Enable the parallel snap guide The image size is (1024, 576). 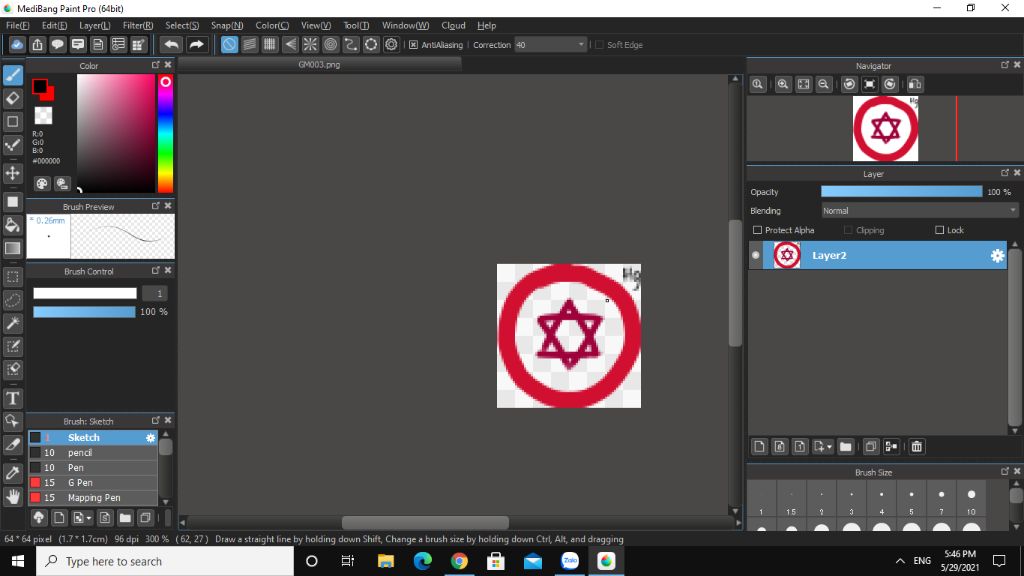(249, 44)
